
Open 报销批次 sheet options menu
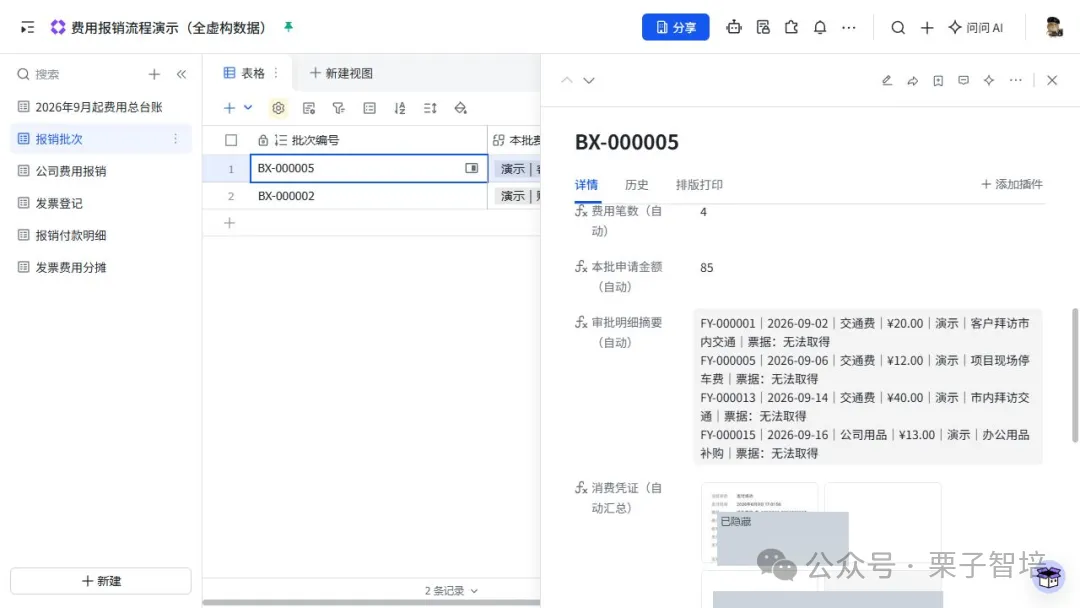[x=176, y=139]
